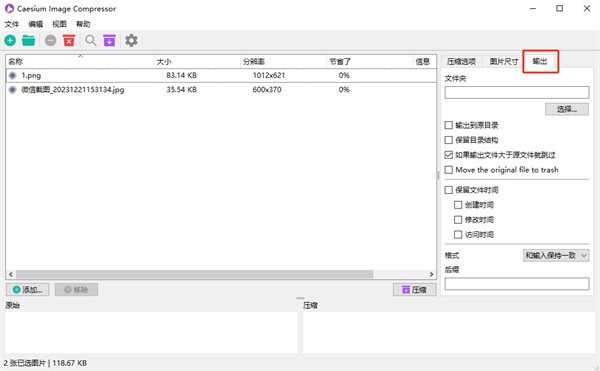600x371 pixels.
Task: Select the 微信截图_20231221153134.jpg row
Action: [221, 89]
